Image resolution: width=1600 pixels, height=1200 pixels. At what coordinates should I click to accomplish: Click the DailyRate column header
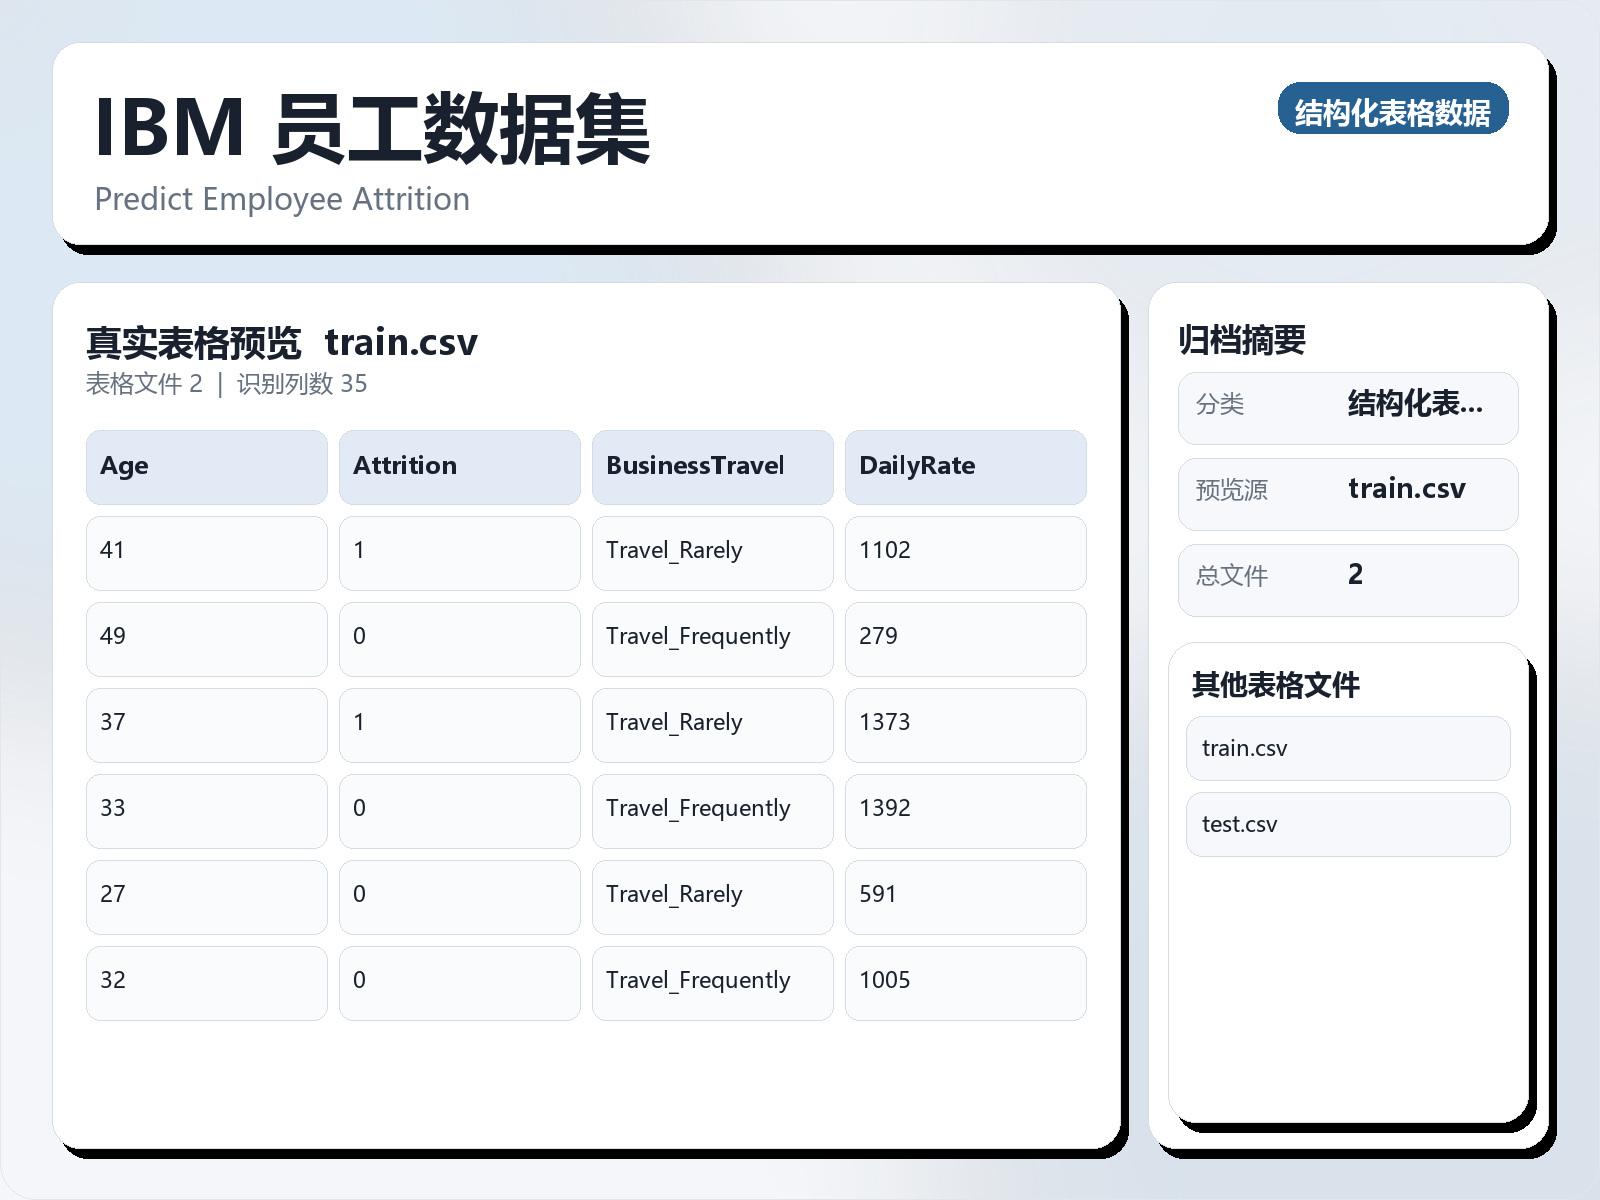(965, 466)
